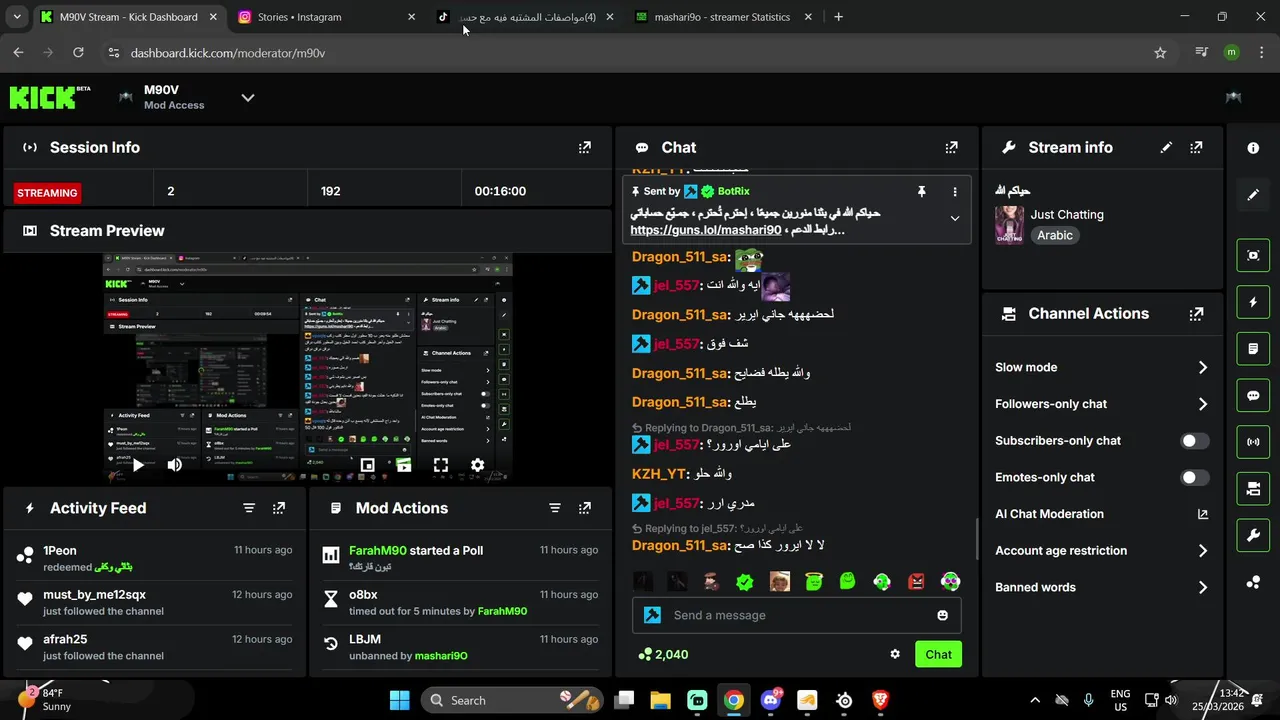The height and width of the screenshot is (720, 1280).
Task: Switch to the TikTok Arabic-titled tab
Action: pos(525,17)
